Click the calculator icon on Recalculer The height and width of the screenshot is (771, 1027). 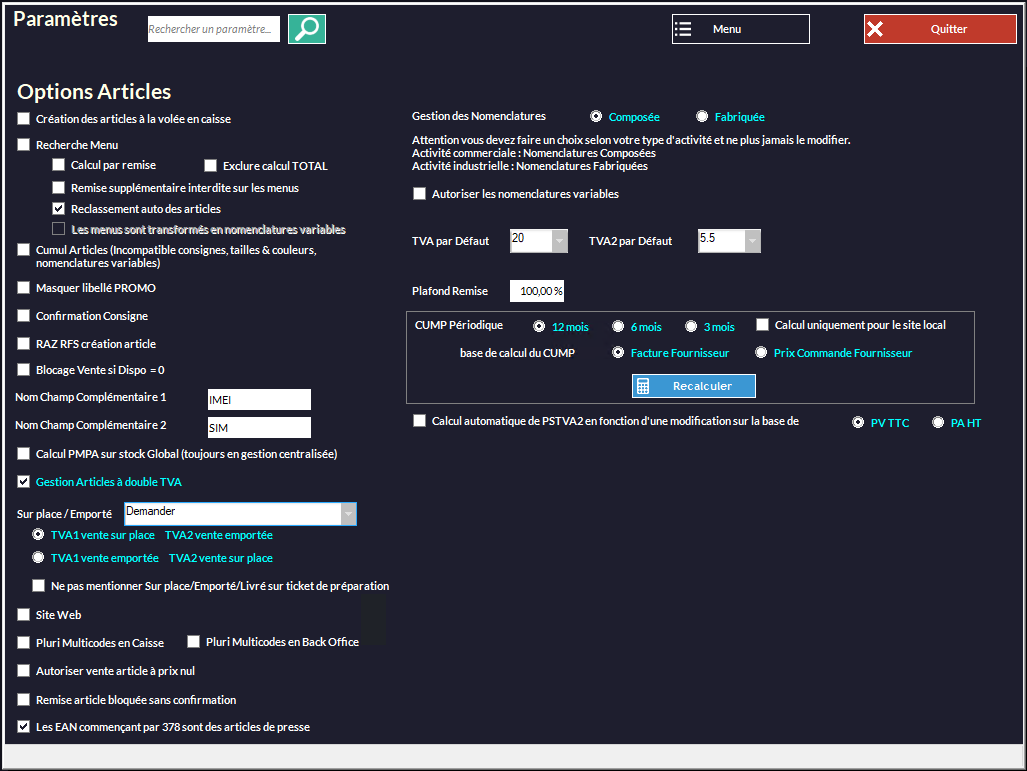click(644, 386)
